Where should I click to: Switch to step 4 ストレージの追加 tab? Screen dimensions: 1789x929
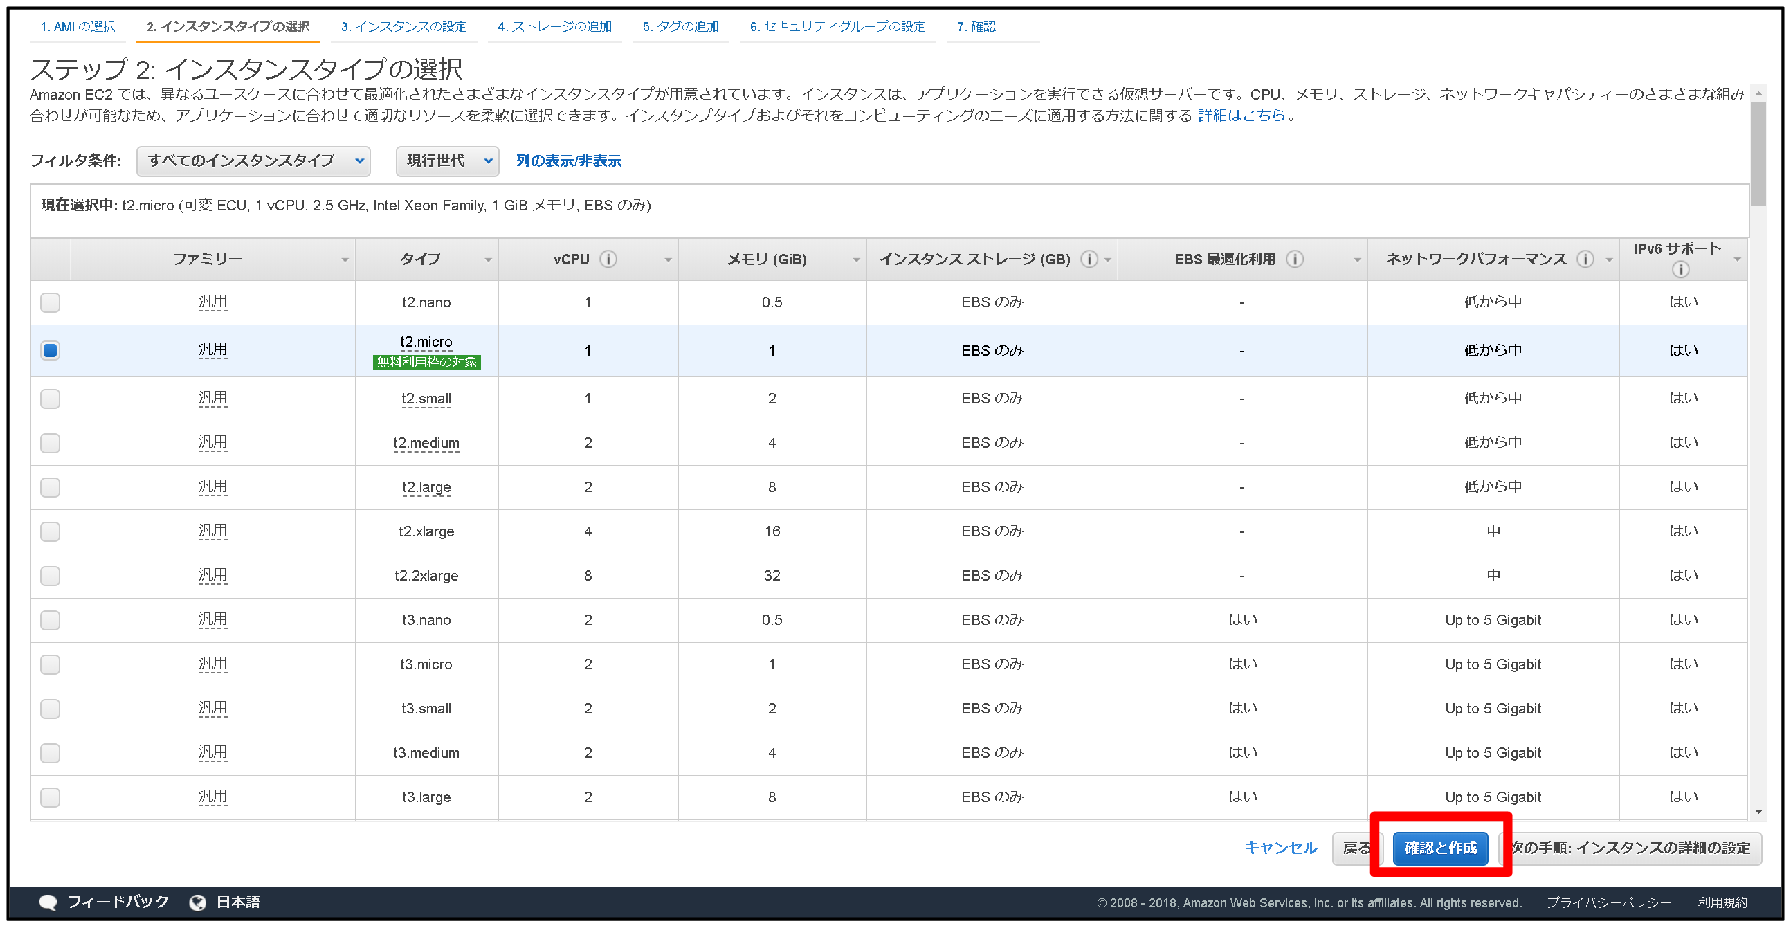[555, 27]
